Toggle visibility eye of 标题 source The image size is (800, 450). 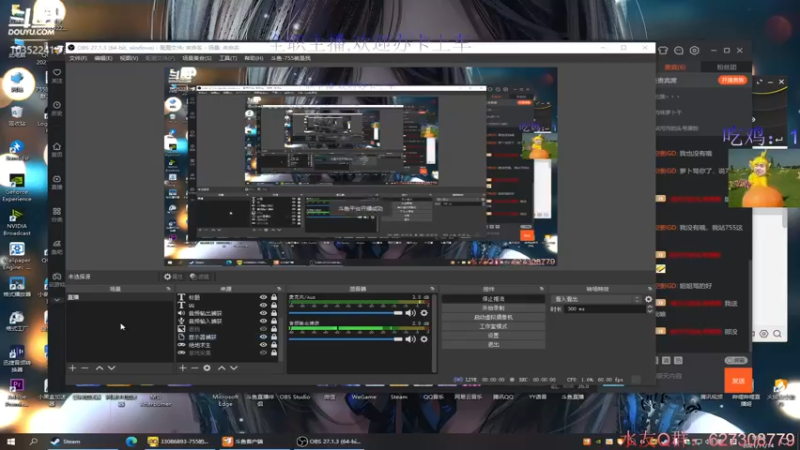[x=263, y=297]
